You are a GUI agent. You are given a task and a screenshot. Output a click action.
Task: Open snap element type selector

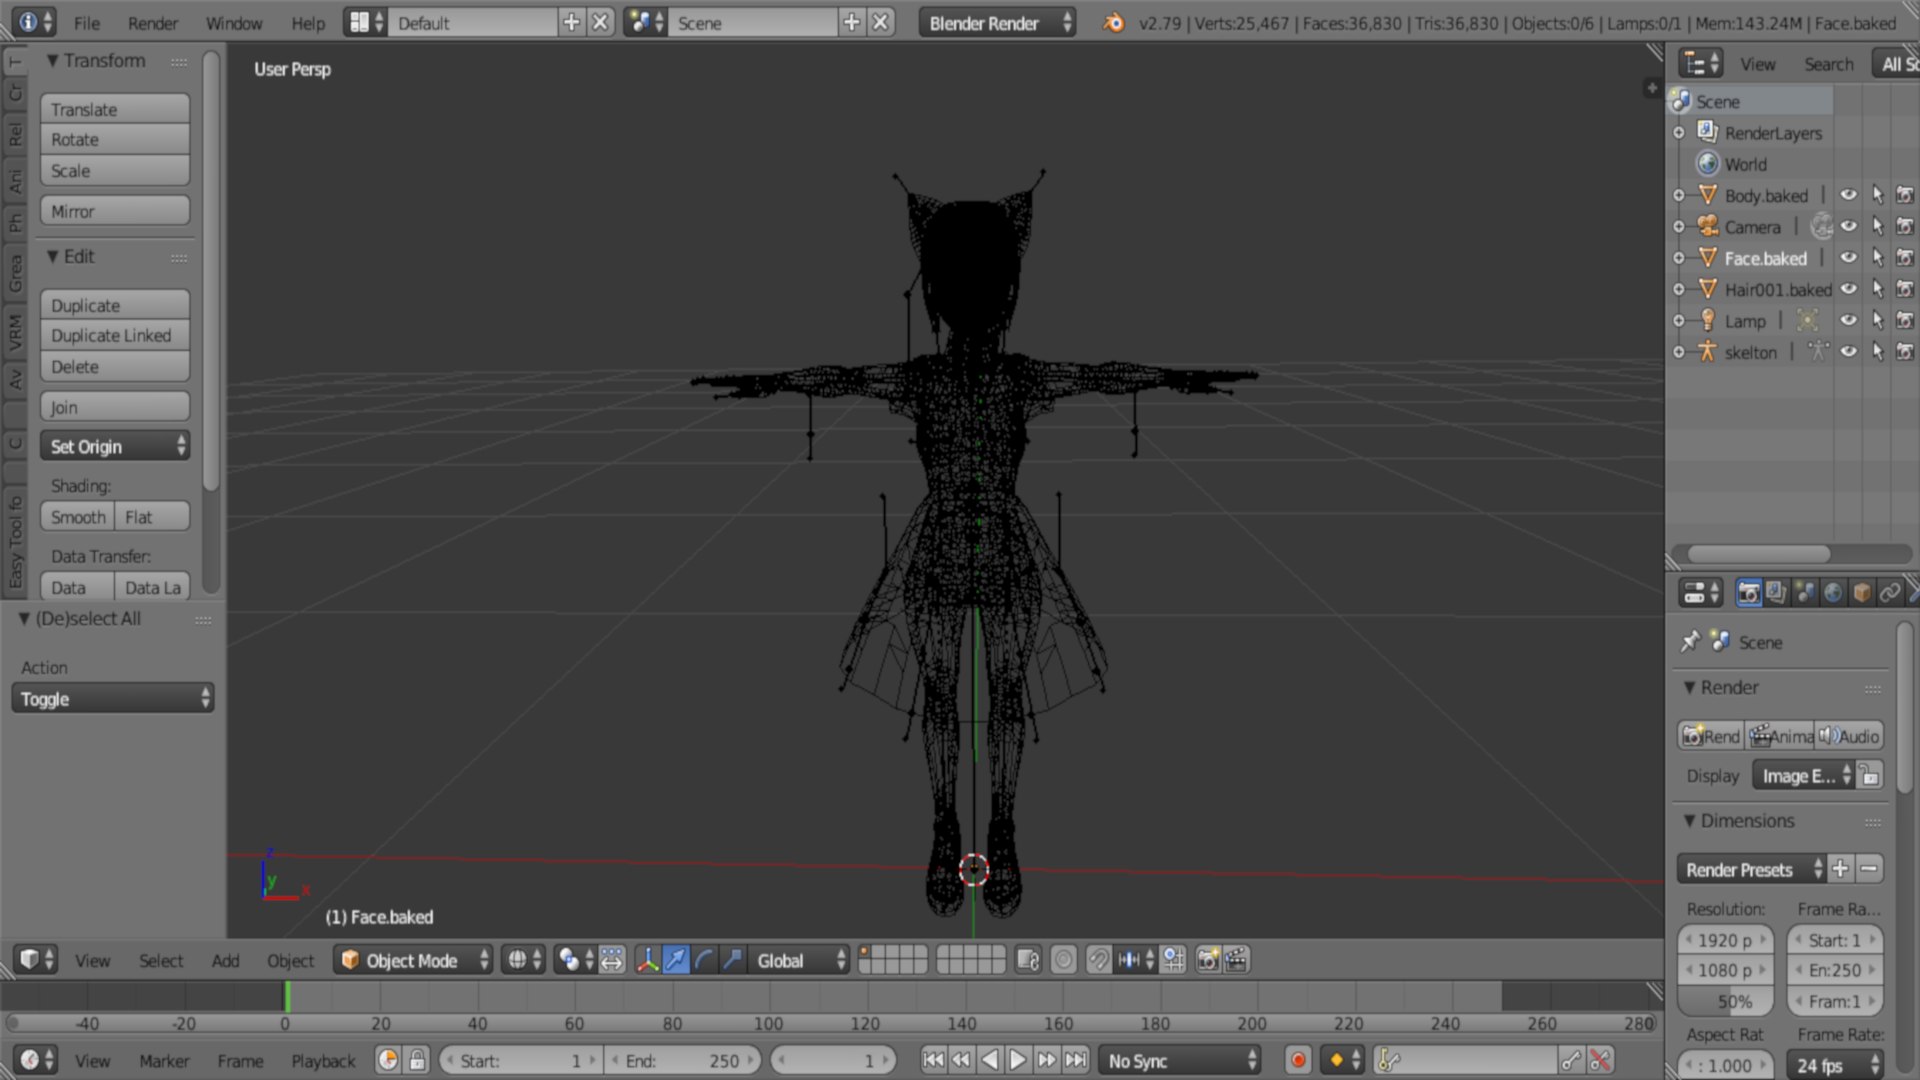coord(1135,960)
